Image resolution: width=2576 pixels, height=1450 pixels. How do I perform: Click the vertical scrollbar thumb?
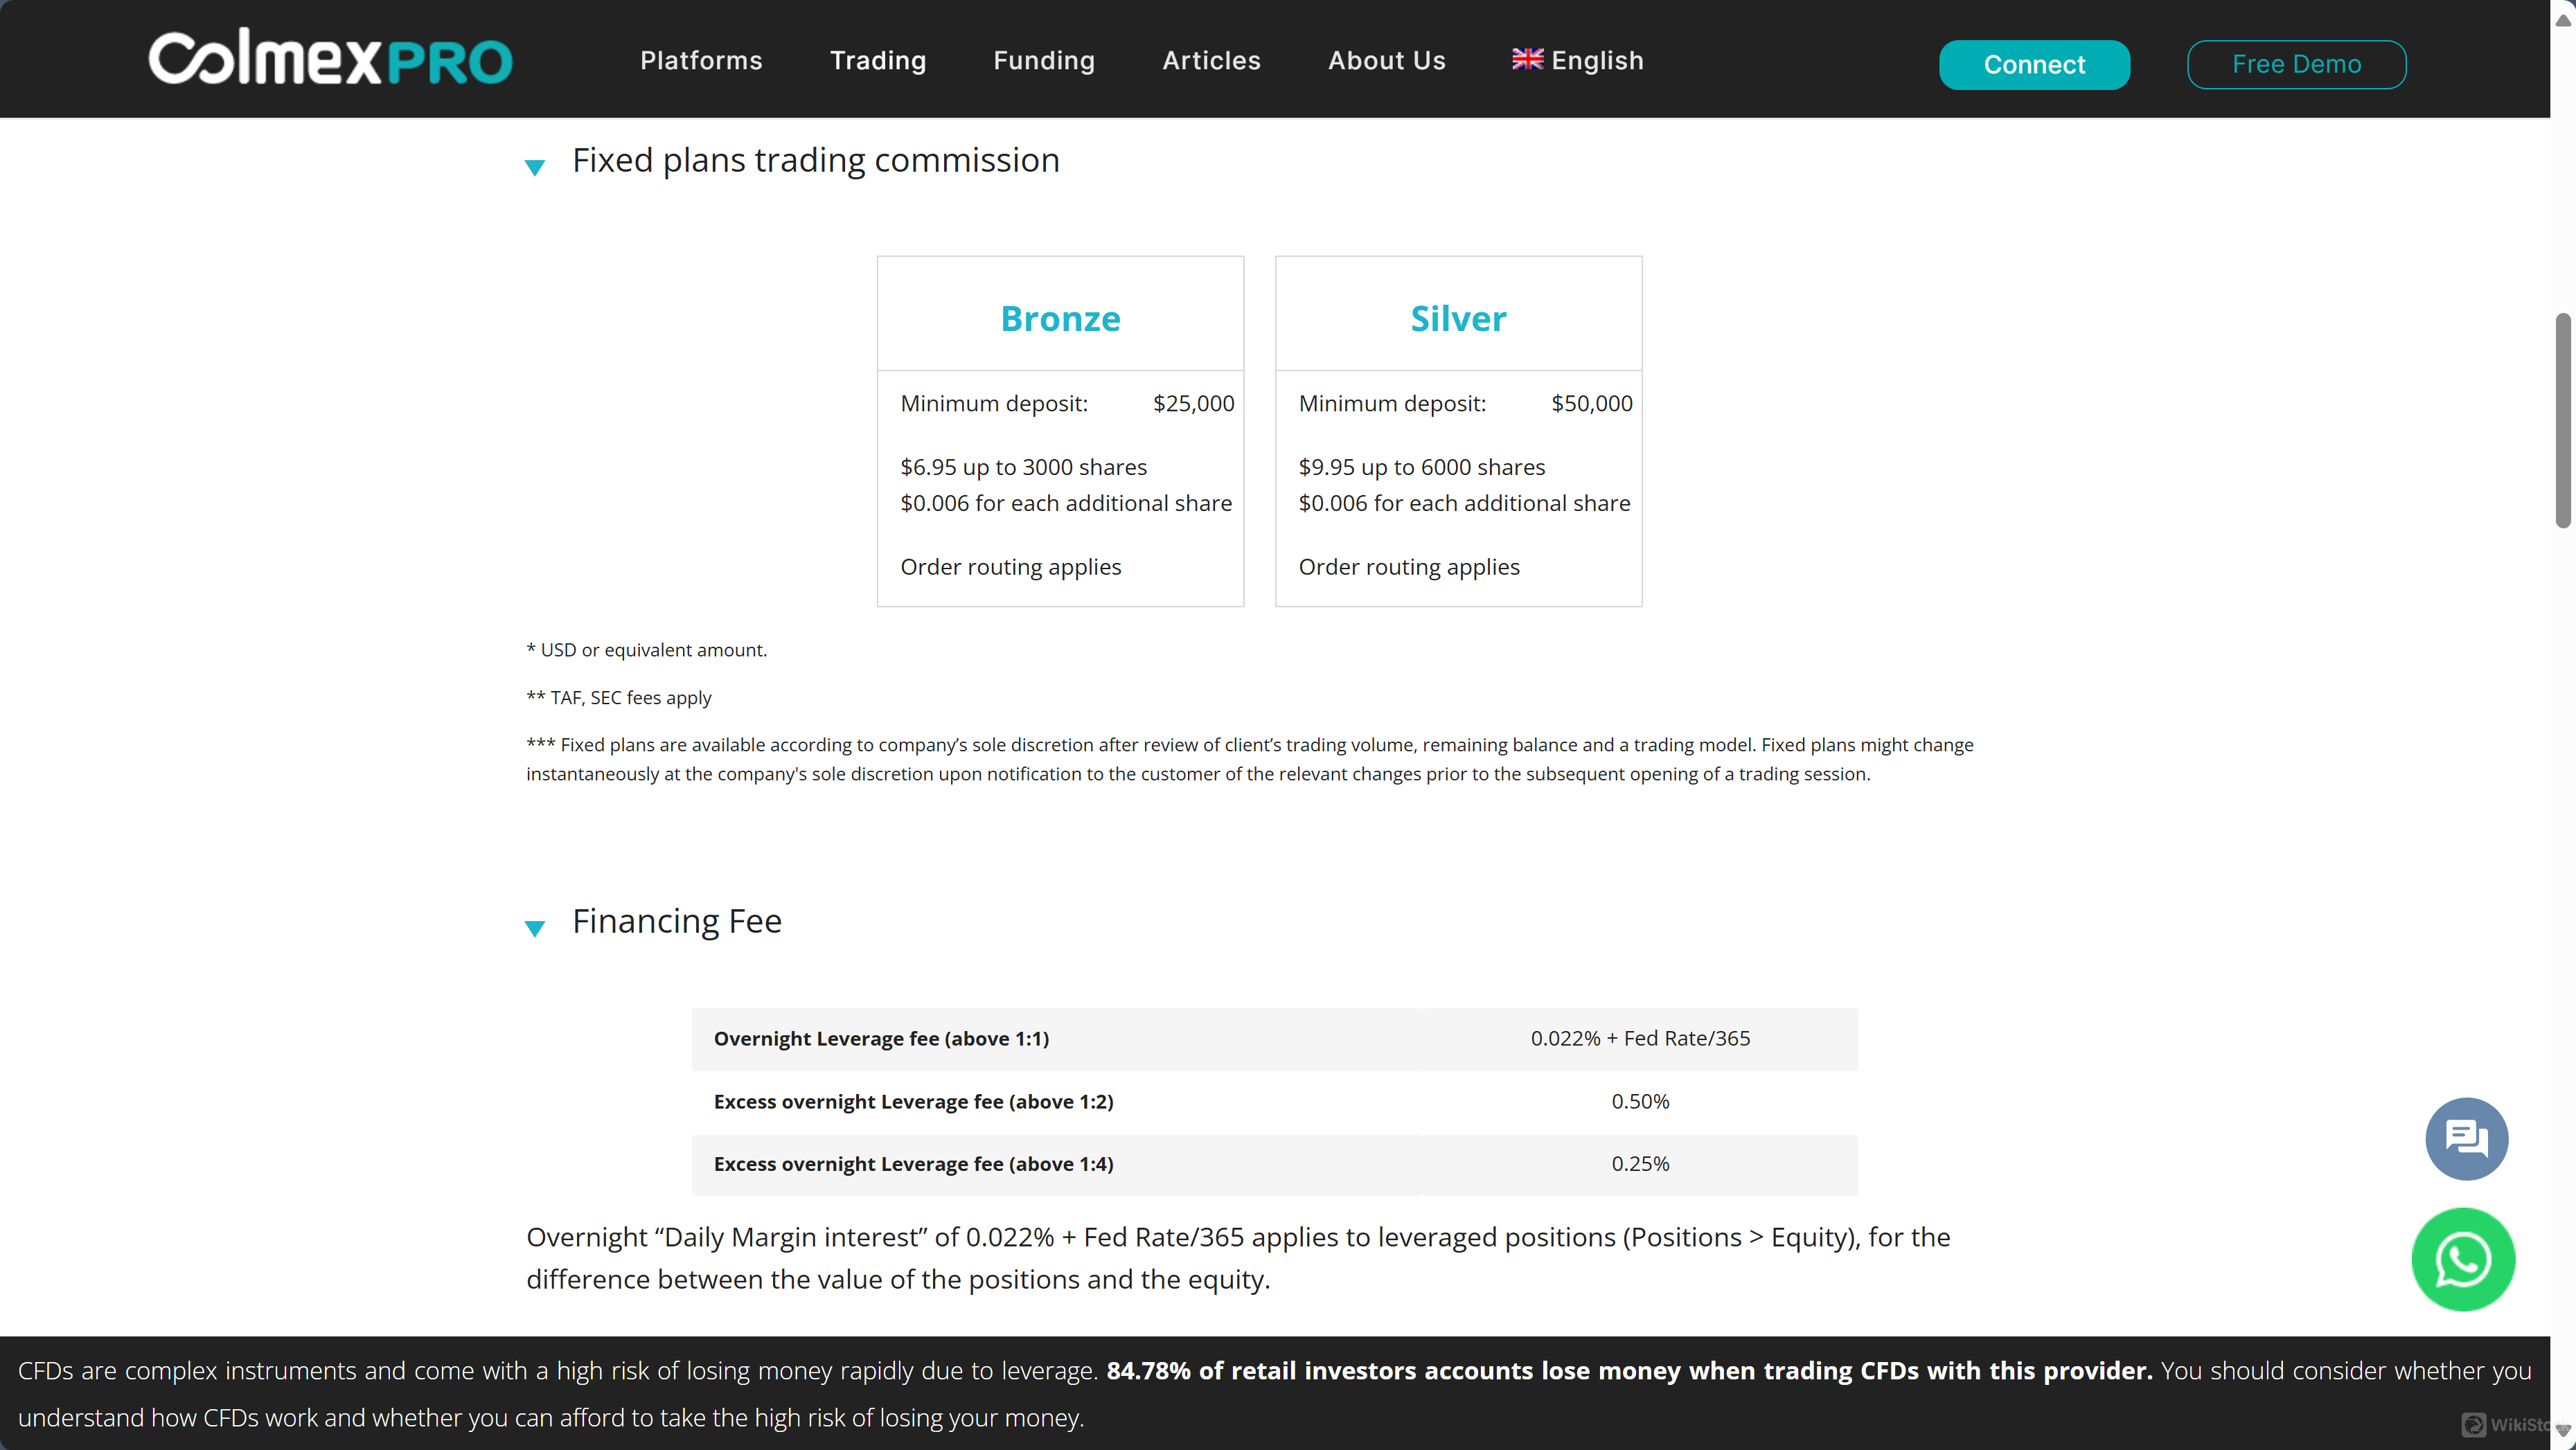click(x=2563, y=420)
